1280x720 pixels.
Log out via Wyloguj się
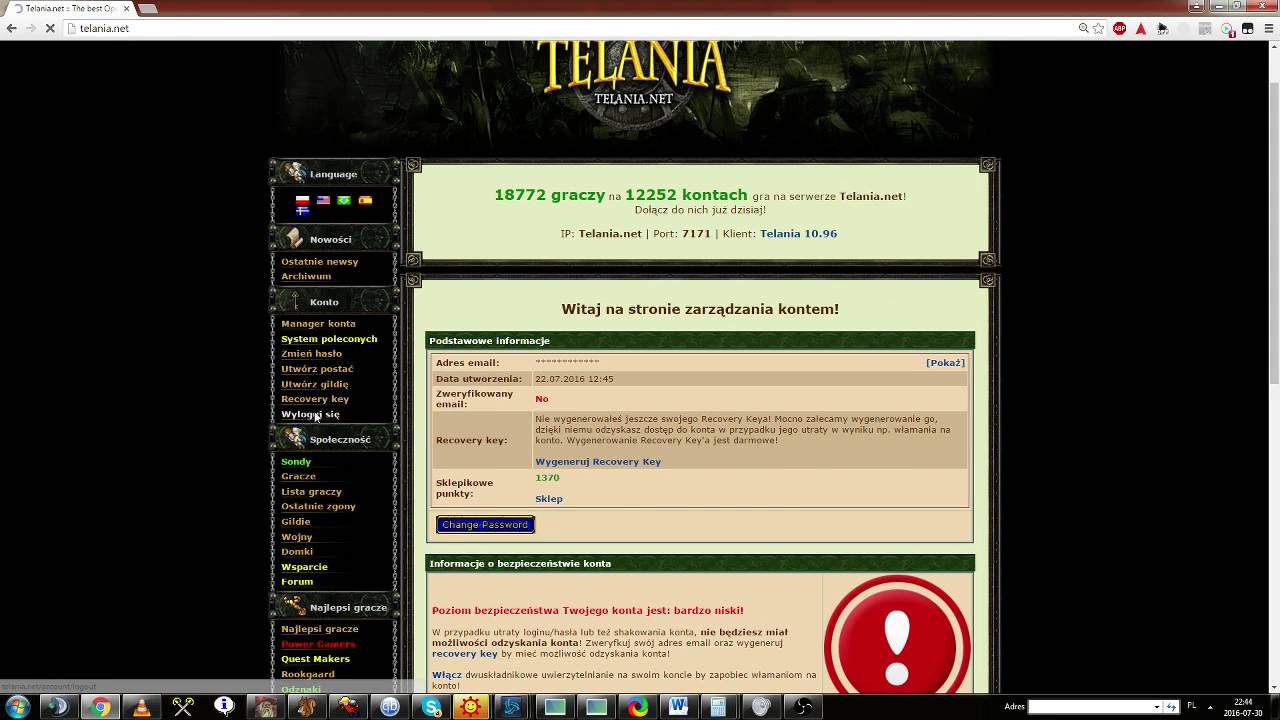coord(310,414)
